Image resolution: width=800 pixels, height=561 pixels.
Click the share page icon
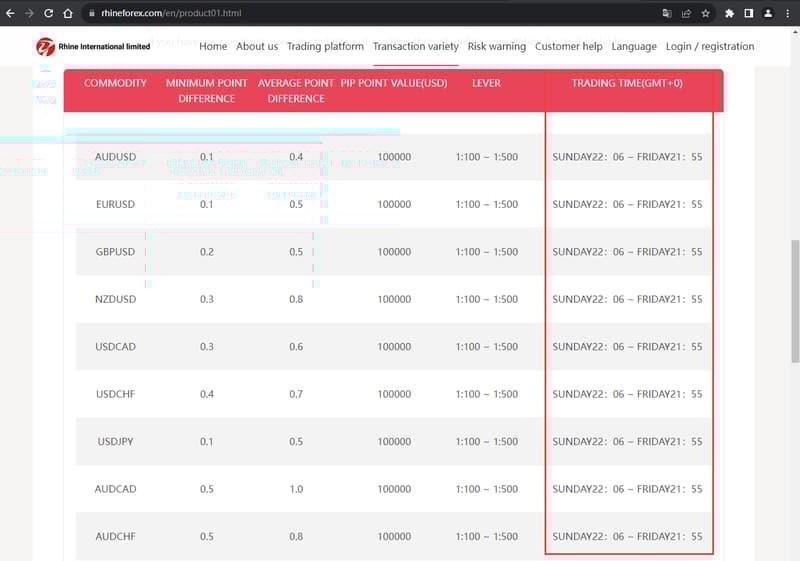point(686,13)
